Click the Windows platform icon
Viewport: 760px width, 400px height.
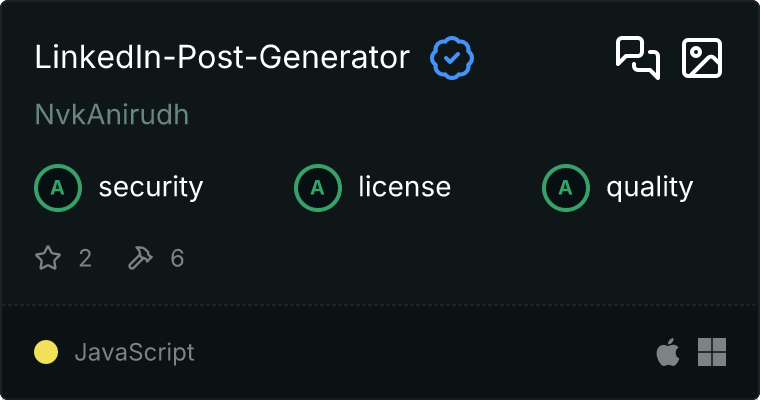click(712, 352)
